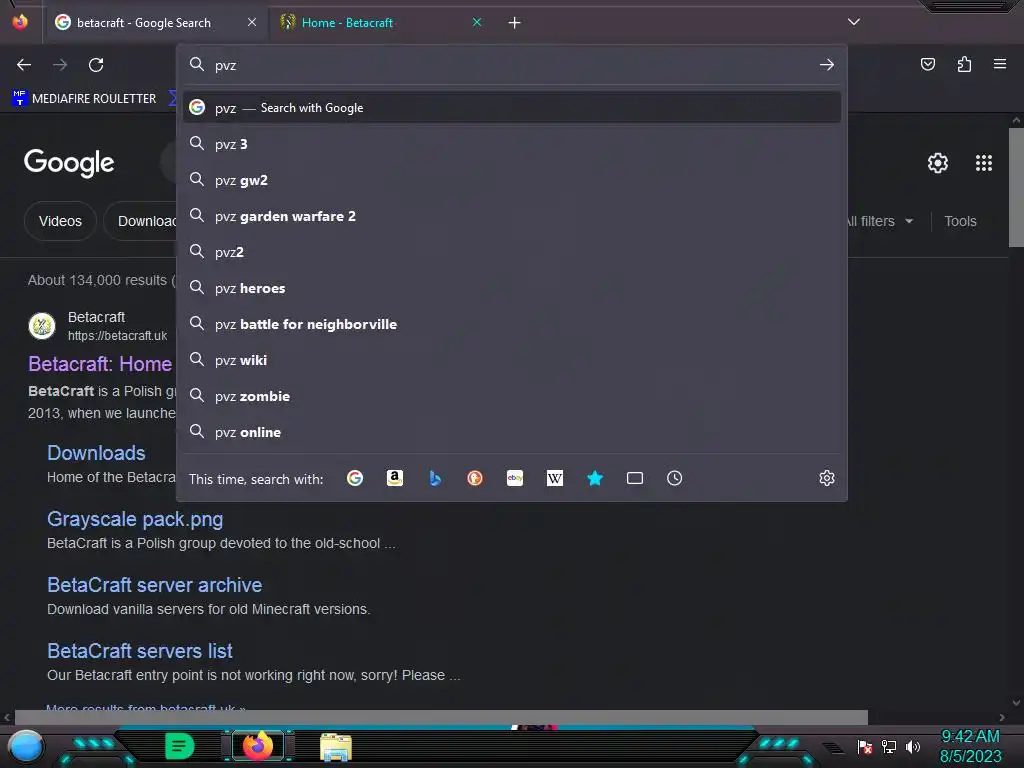Close the betacraft - Google Search tab
This screenshot has width=1024, height=768.
[252, 22]
